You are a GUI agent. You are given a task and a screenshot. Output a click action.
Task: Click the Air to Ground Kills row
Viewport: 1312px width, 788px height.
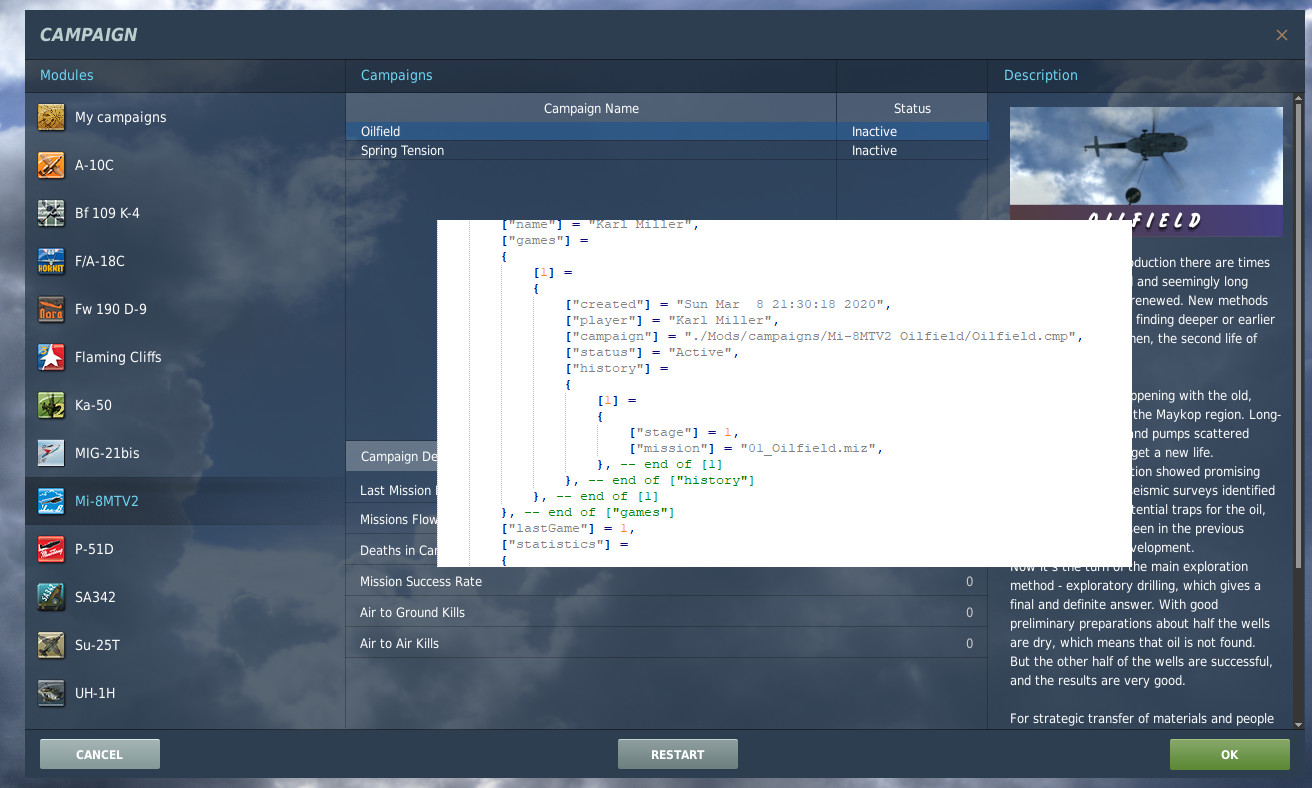(666, 613)
